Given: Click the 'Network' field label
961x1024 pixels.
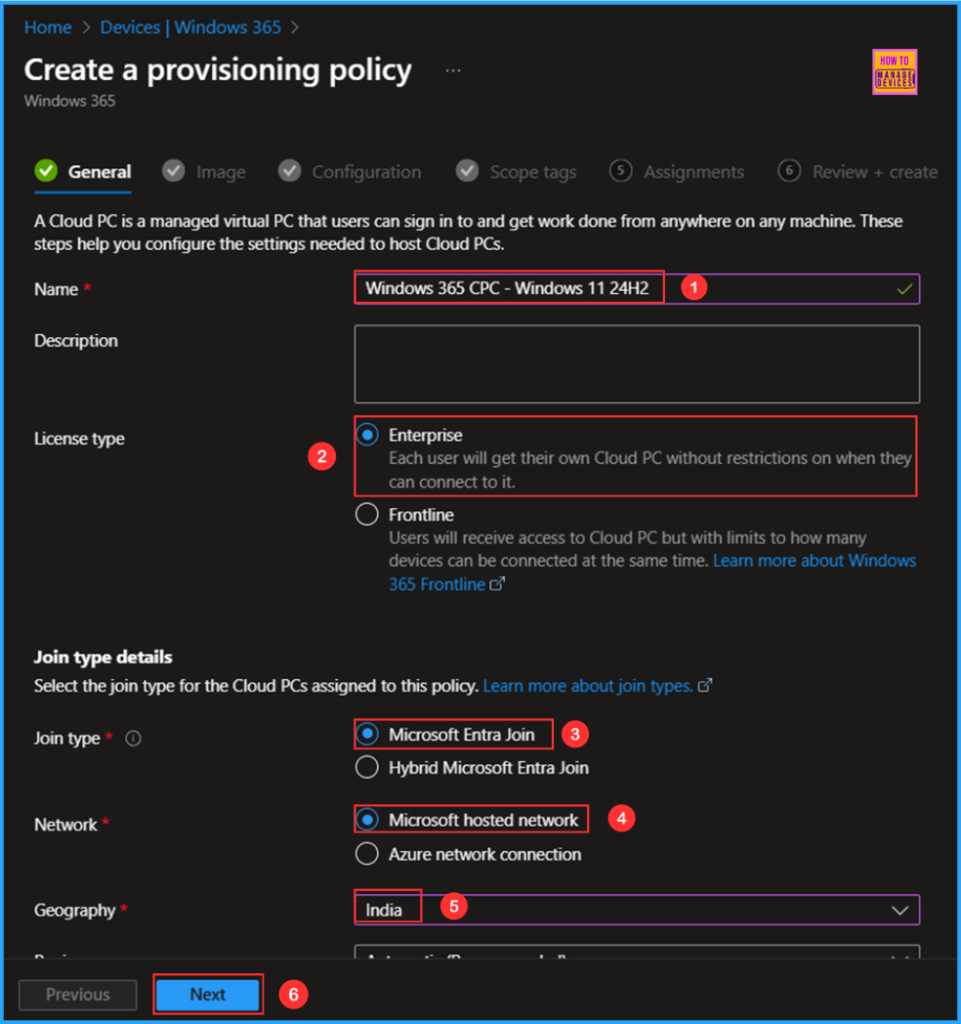Looking at the screenshot, I should (65, 824).
